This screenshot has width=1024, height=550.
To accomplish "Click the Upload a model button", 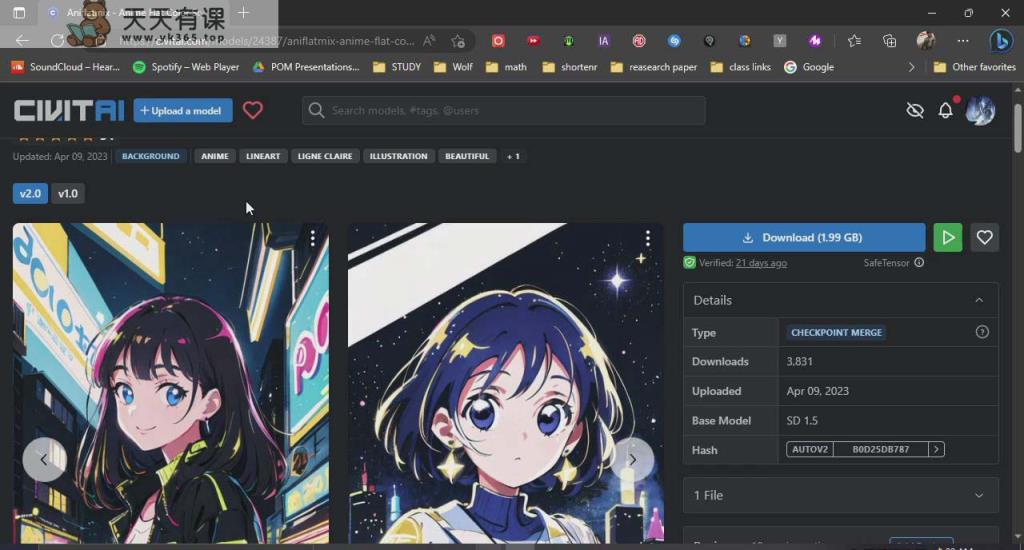I will (183, 110).
